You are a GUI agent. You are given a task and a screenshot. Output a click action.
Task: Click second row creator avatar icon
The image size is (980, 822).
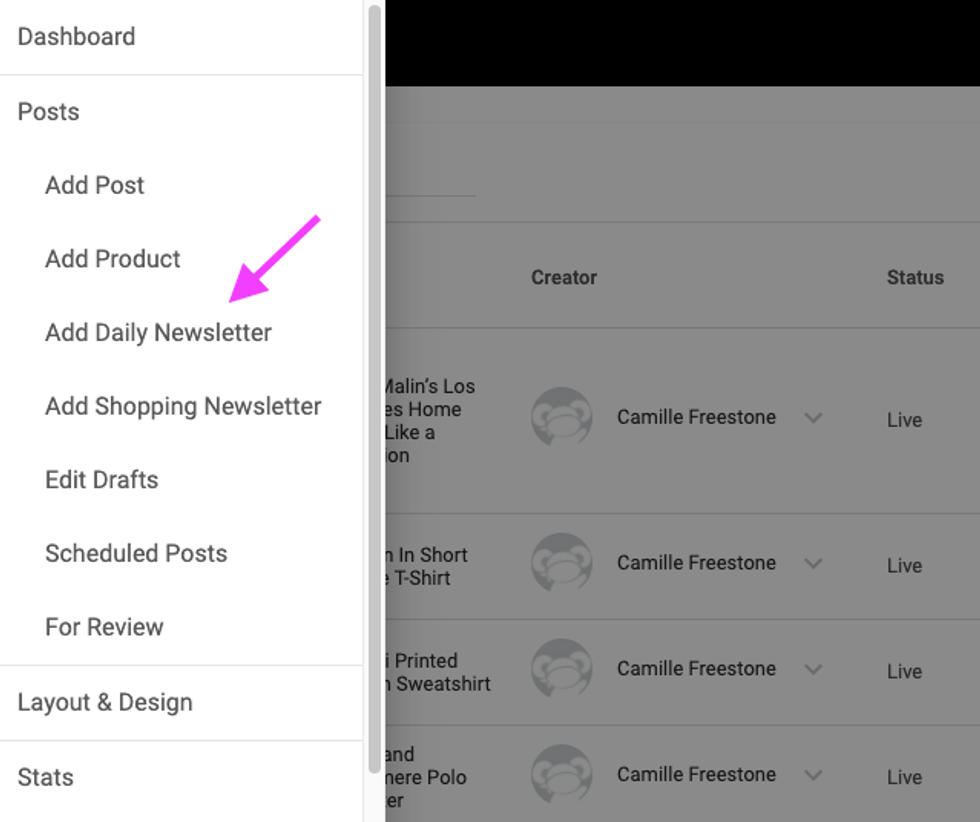click(561, 563)
